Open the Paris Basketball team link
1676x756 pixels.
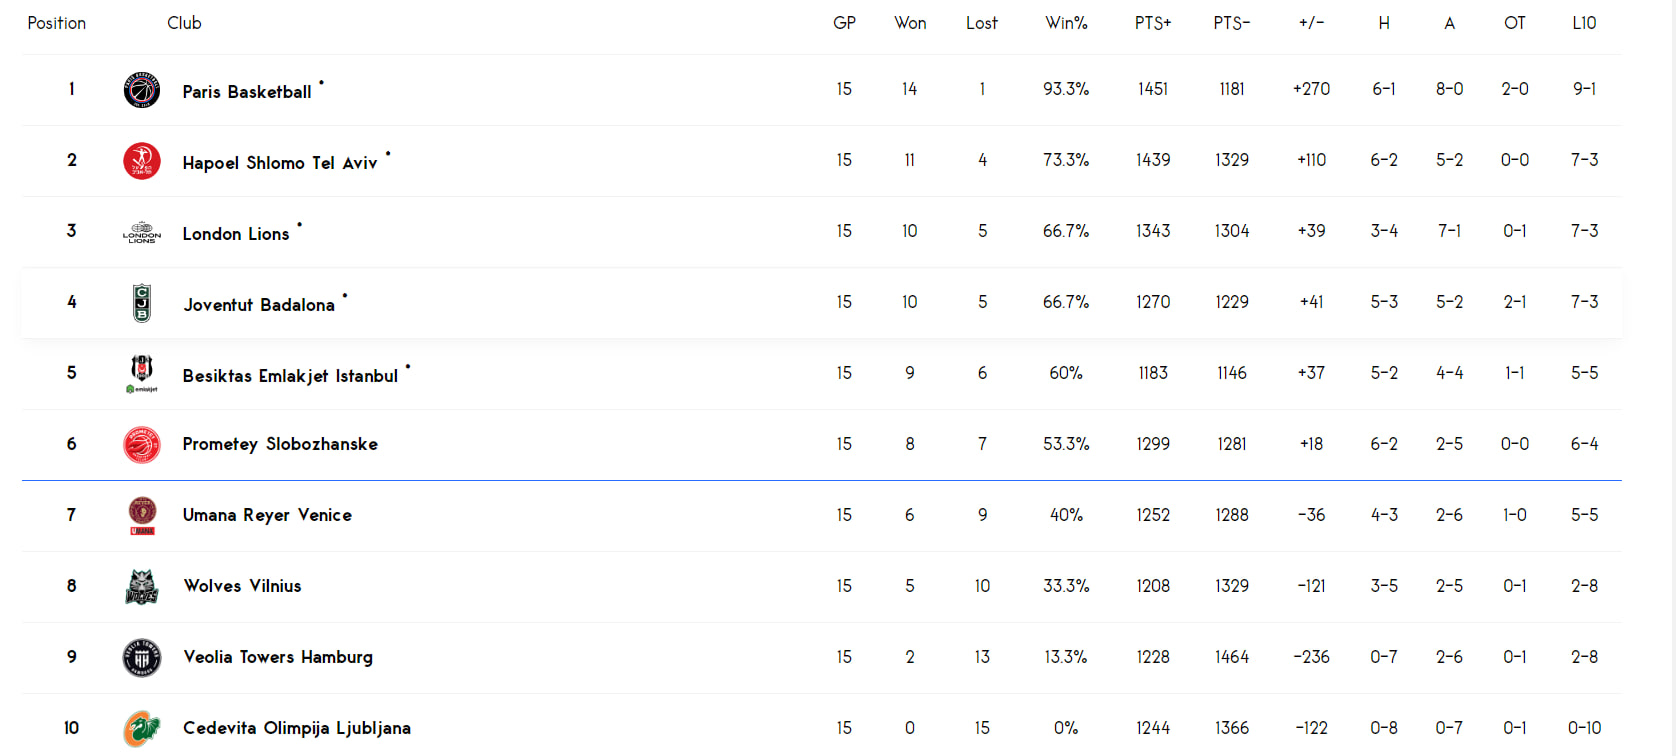click(247, 92)
